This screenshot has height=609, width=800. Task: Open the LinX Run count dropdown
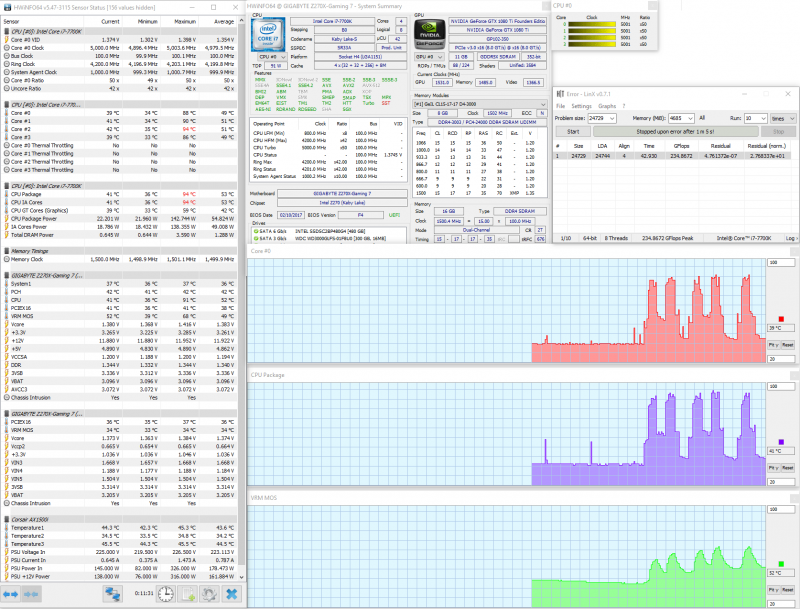point(764,118)
